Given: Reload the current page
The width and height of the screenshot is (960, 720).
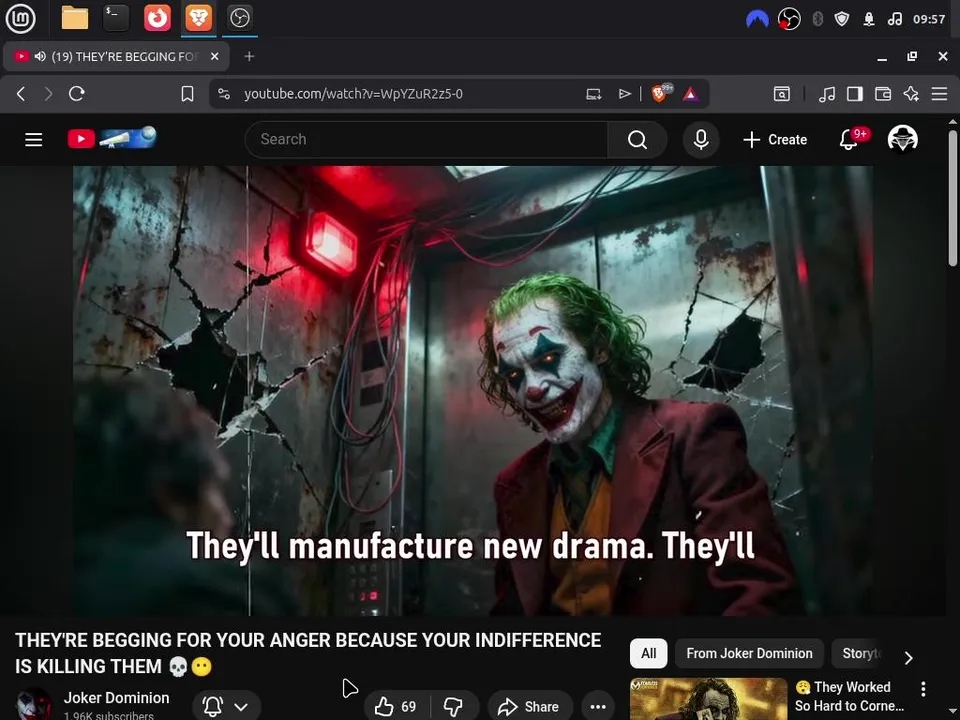Looking at the screenshot, I should pyautogui.click(x=77, y=94).
